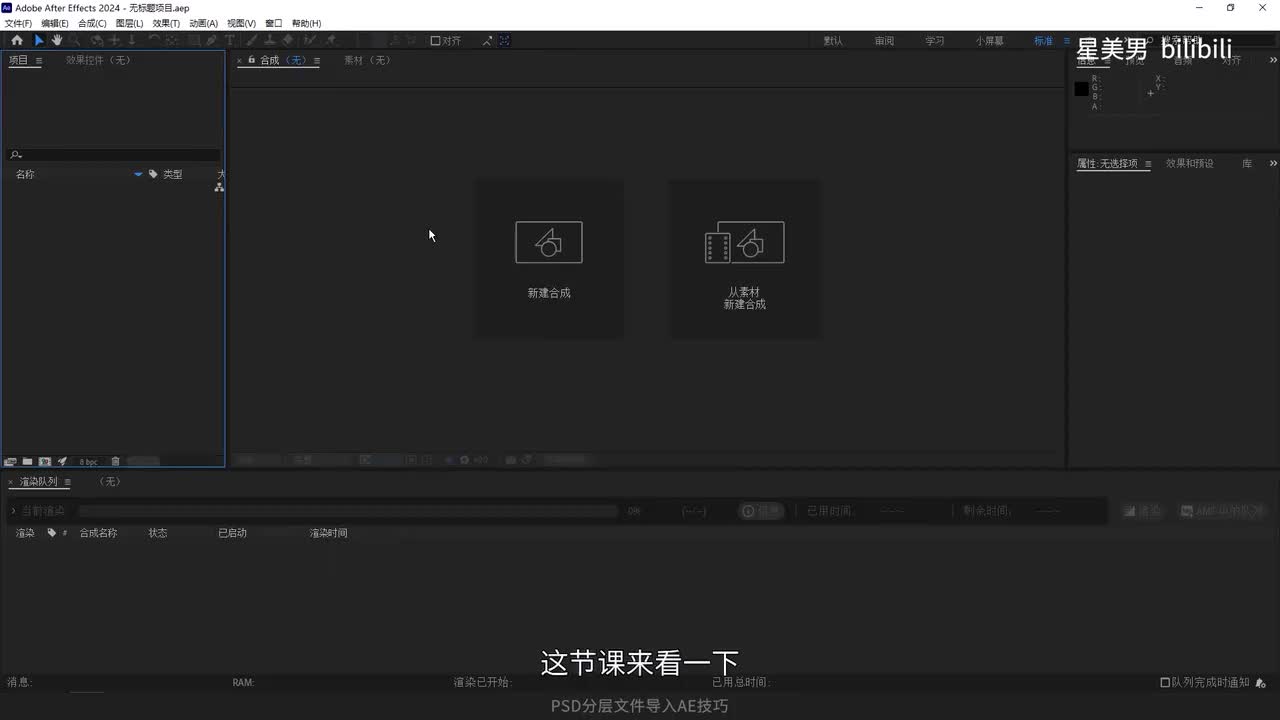Toggle 队列完成时通知 checkbox
The width and height of the screenshot is (1280, 720).
coord(1165,683)
